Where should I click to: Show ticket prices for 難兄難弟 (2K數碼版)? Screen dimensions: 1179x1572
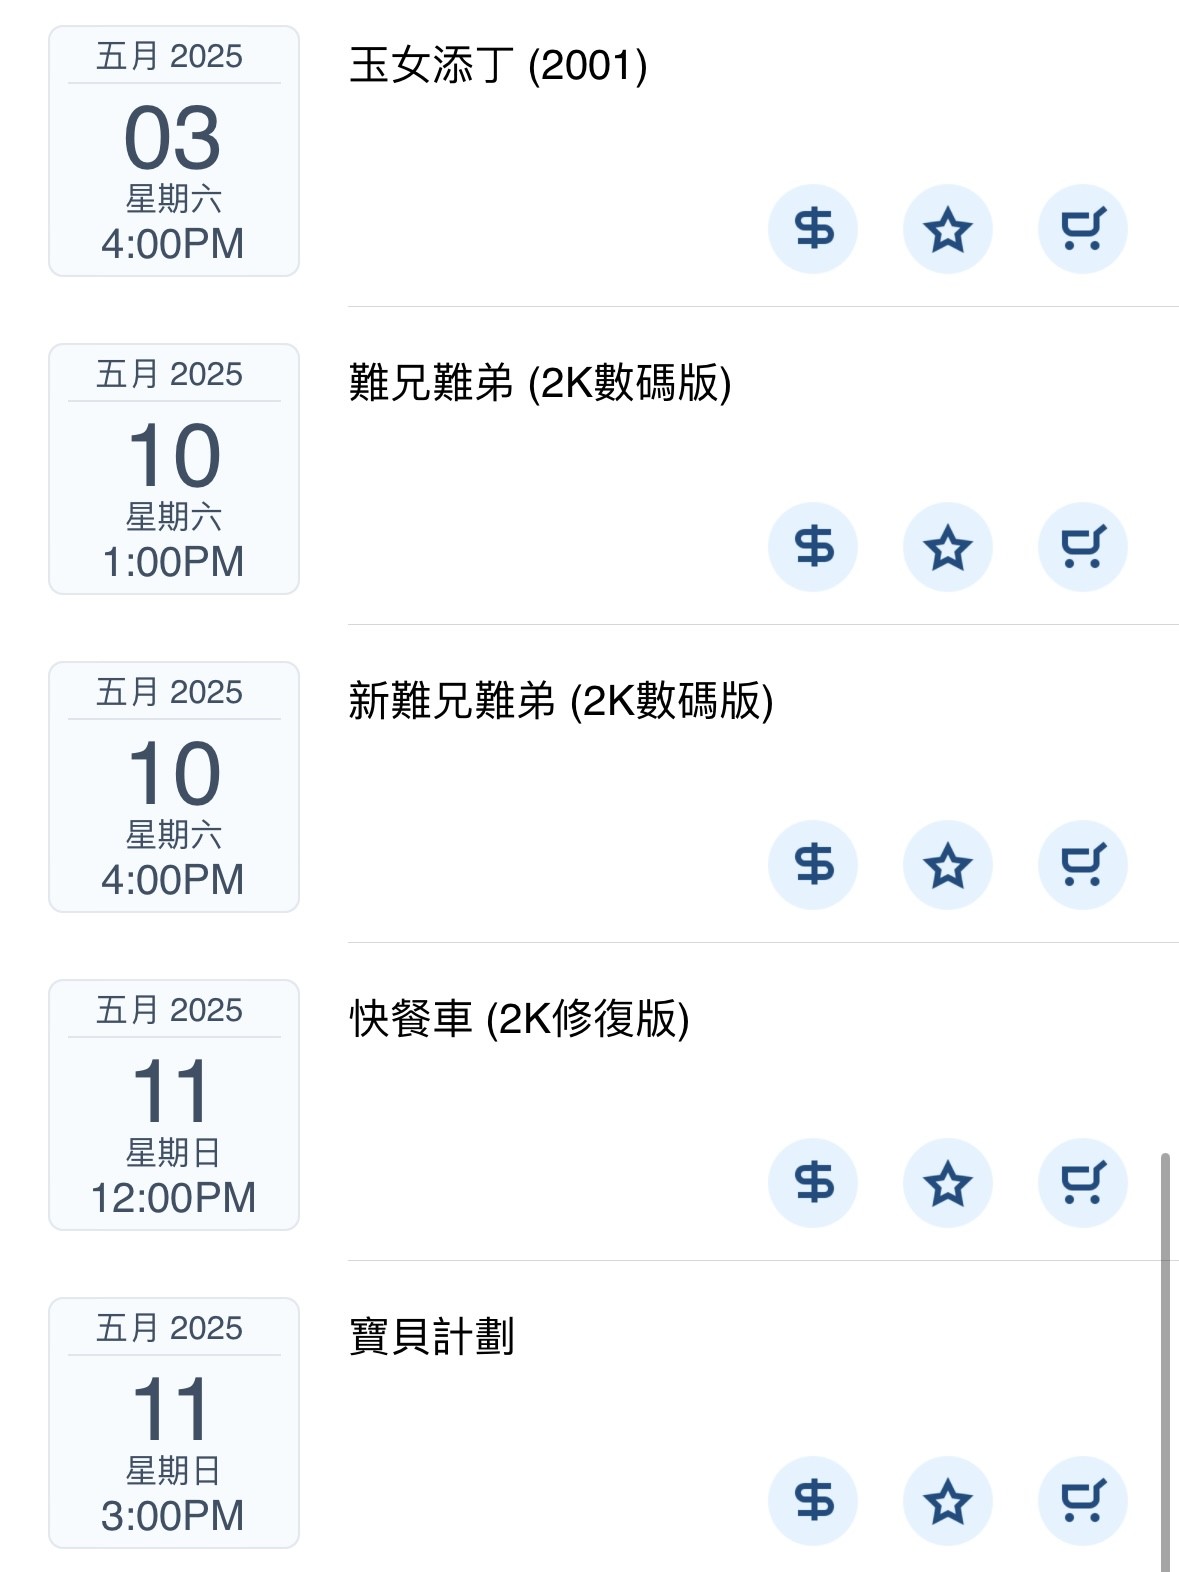(813, 547)
